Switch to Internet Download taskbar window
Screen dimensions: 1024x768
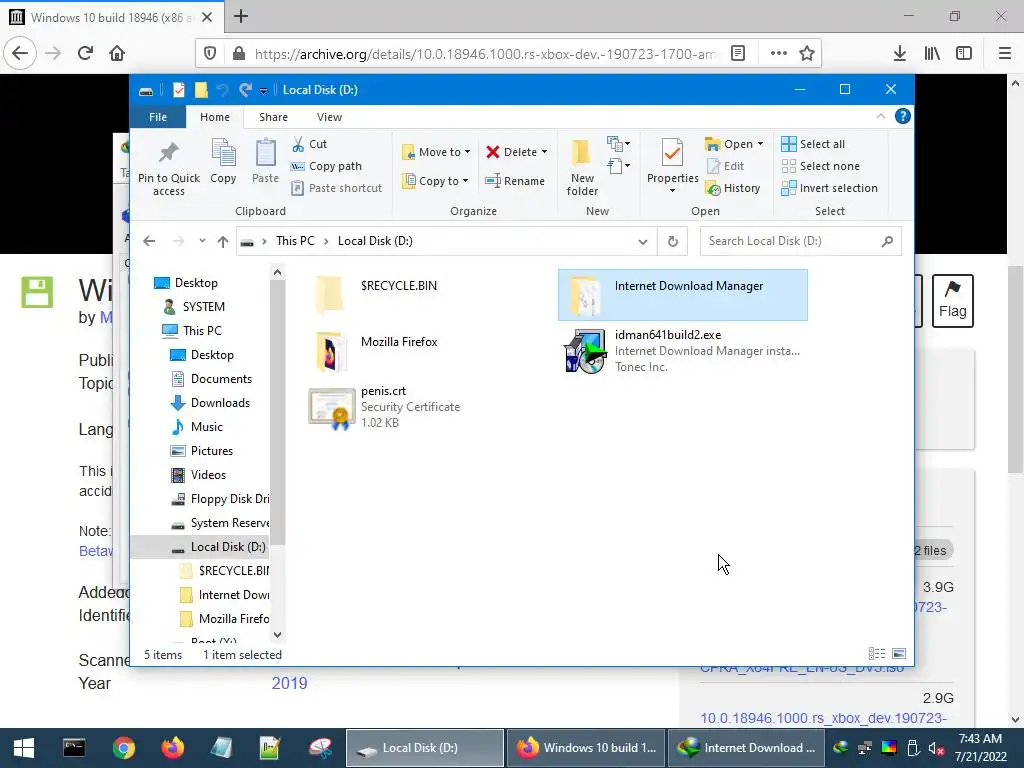pos(747,748)
